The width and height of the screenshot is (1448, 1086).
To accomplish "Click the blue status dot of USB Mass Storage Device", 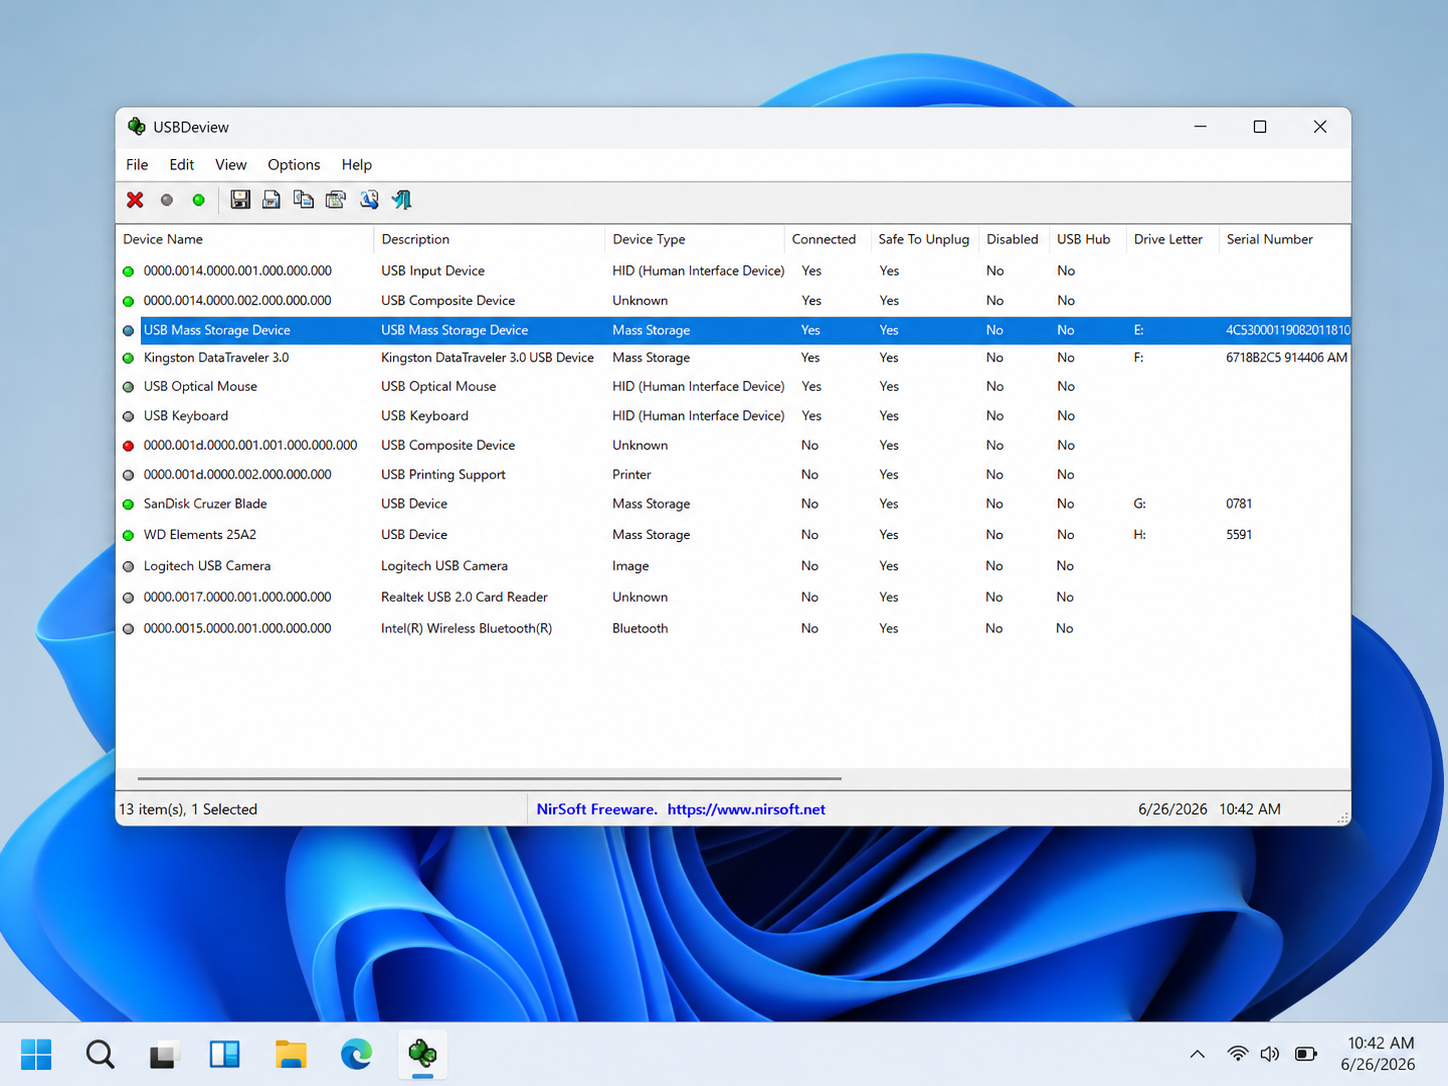I will pos(128,331).
